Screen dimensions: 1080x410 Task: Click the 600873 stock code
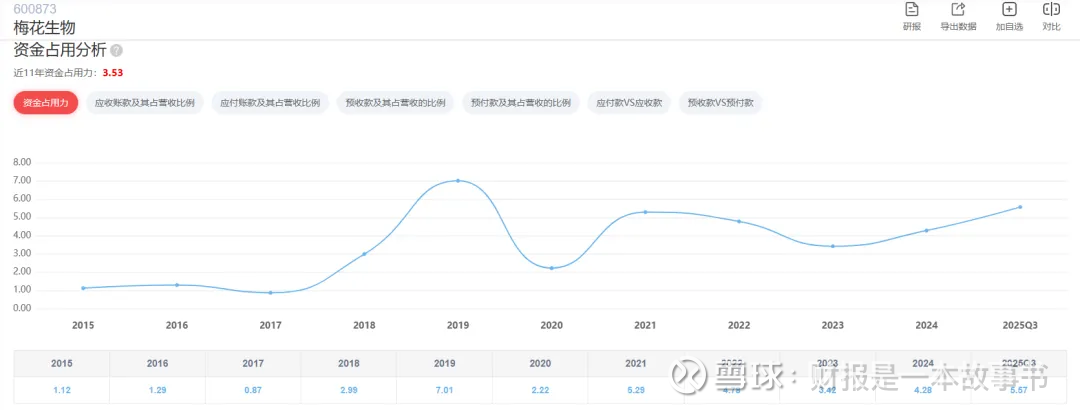click(x=35, y=9)
